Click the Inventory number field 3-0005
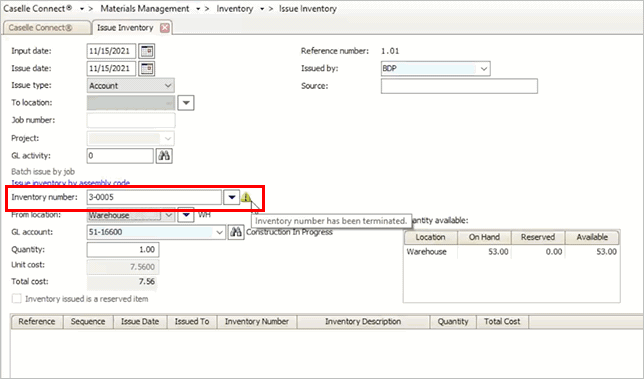 [x=154, y=198]
